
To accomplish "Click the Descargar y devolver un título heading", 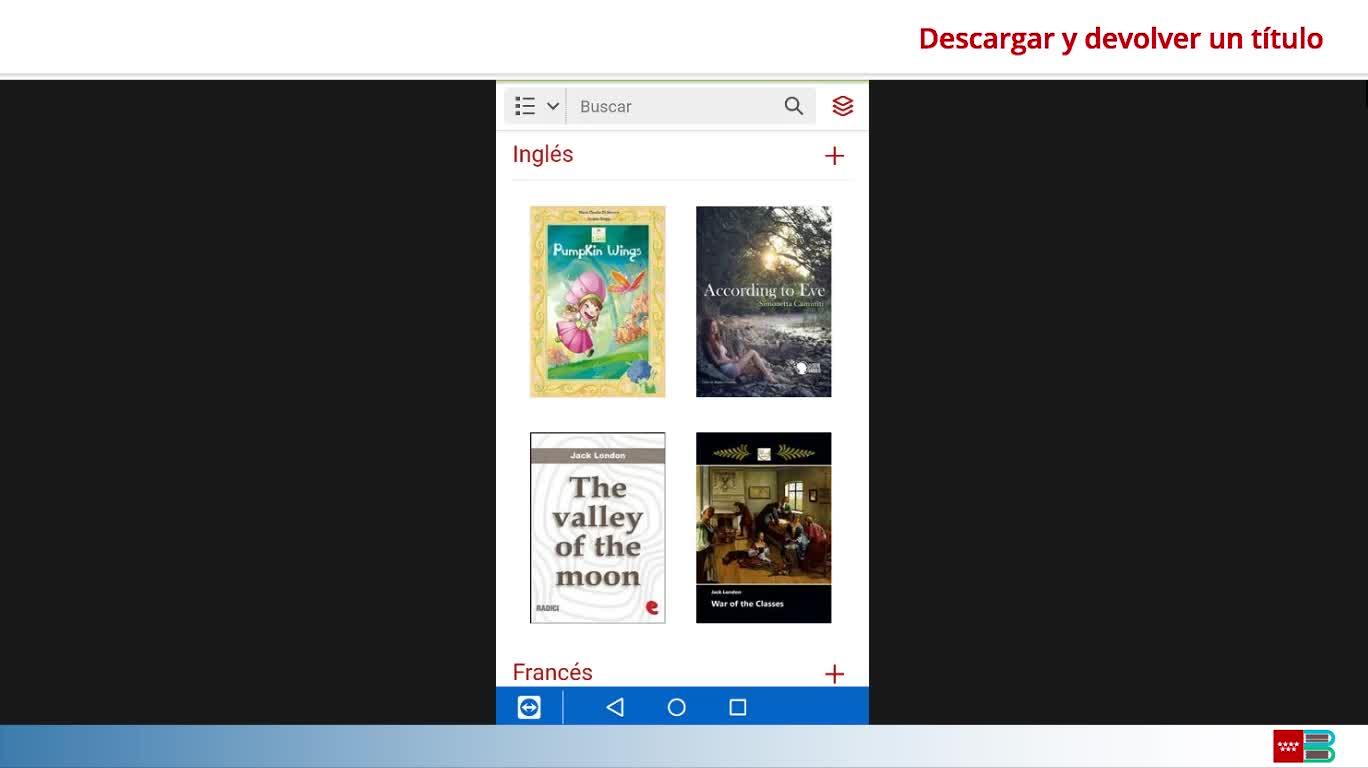I will [x=1120, y=38].
